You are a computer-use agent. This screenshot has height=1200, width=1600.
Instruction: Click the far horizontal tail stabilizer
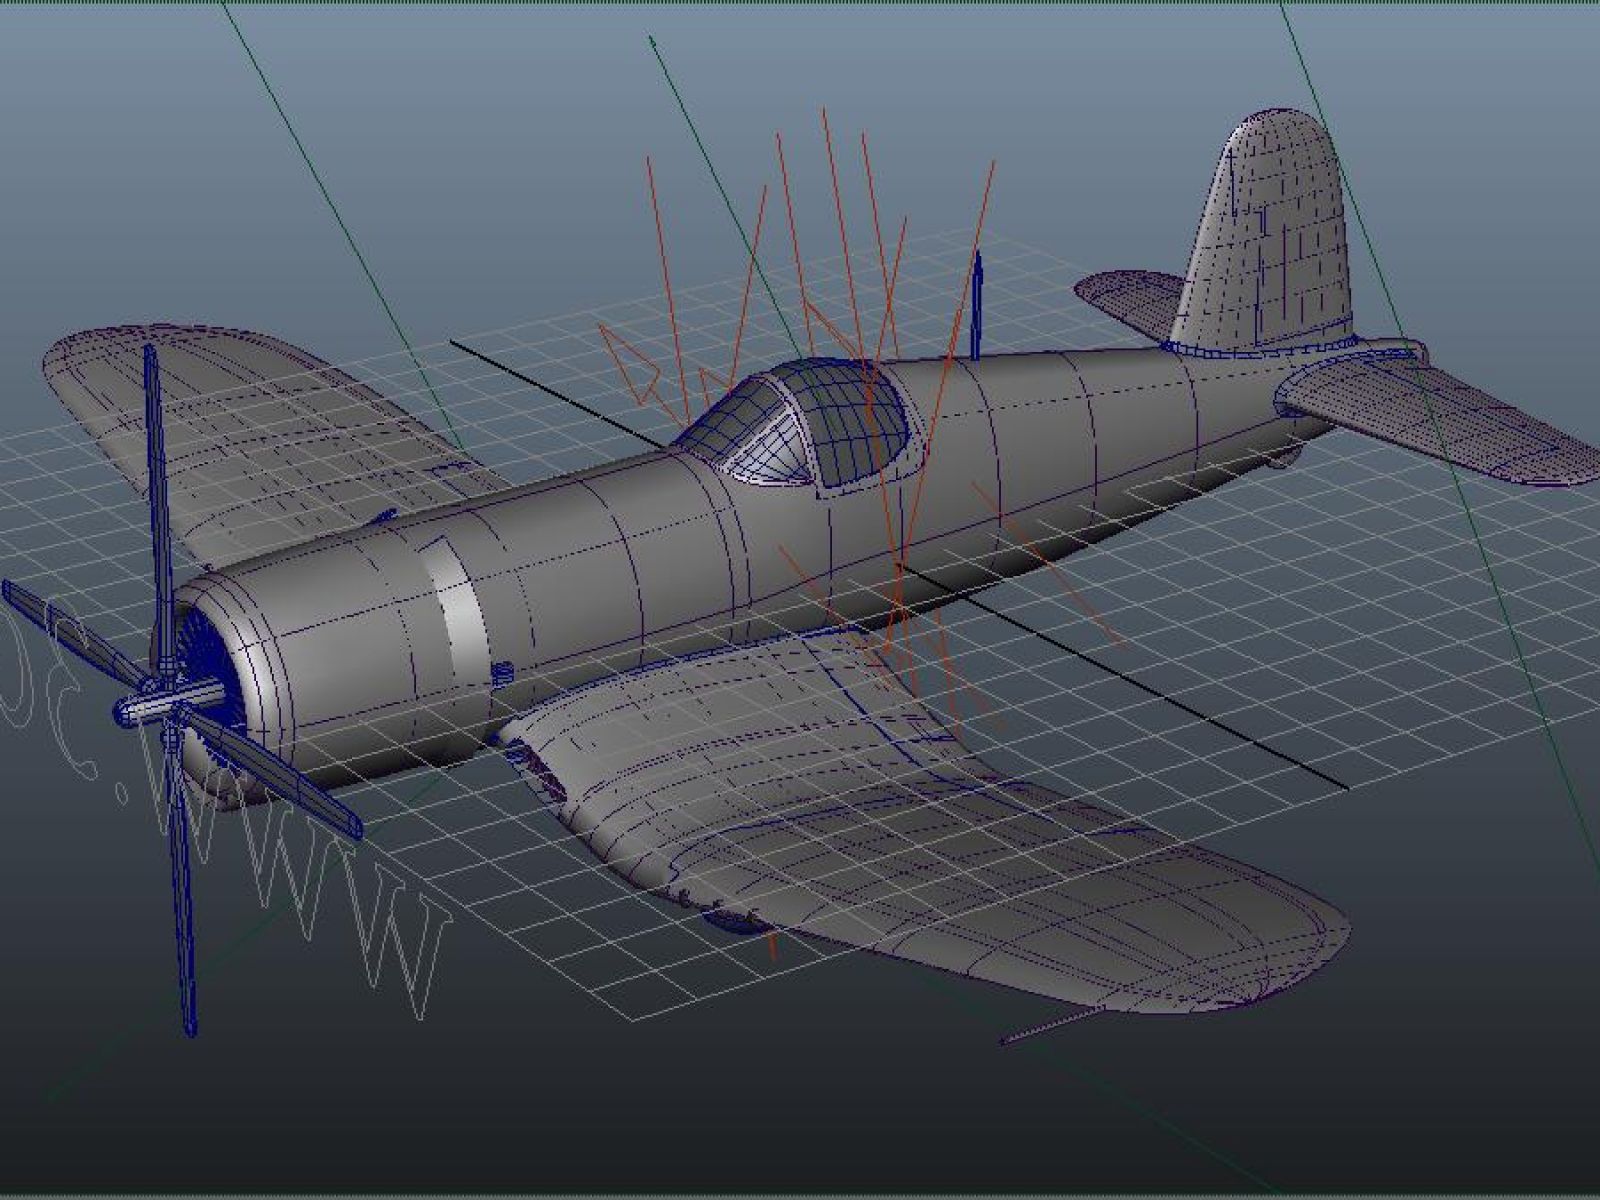click(1130, 300)
